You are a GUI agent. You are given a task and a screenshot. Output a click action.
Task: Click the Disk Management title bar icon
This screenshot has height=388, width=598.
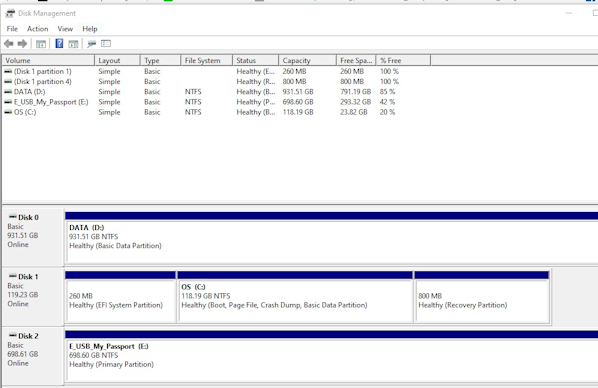pyautogui.click(x=10, y=14)
